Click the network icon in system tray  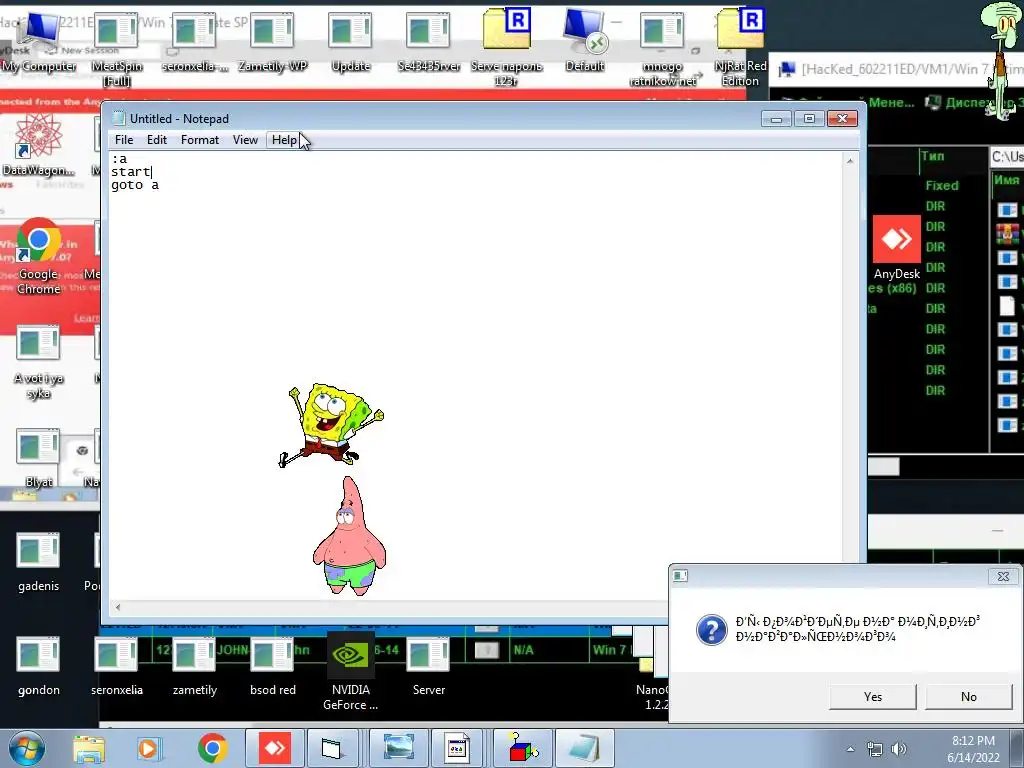[x=874, y=749]
